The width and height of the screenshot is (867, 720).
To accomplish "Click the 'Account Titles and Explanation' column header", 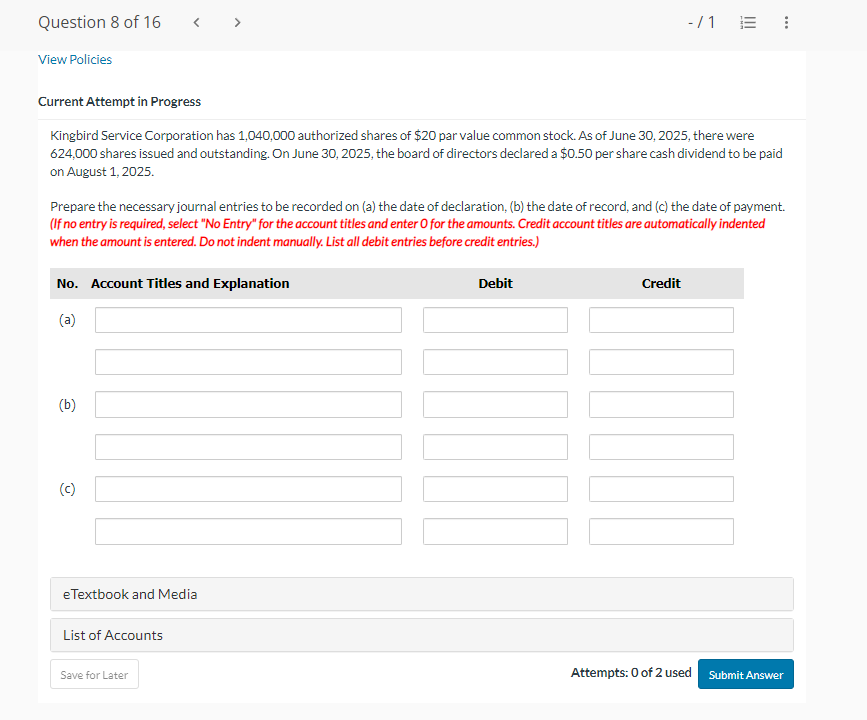I will 190,284.
